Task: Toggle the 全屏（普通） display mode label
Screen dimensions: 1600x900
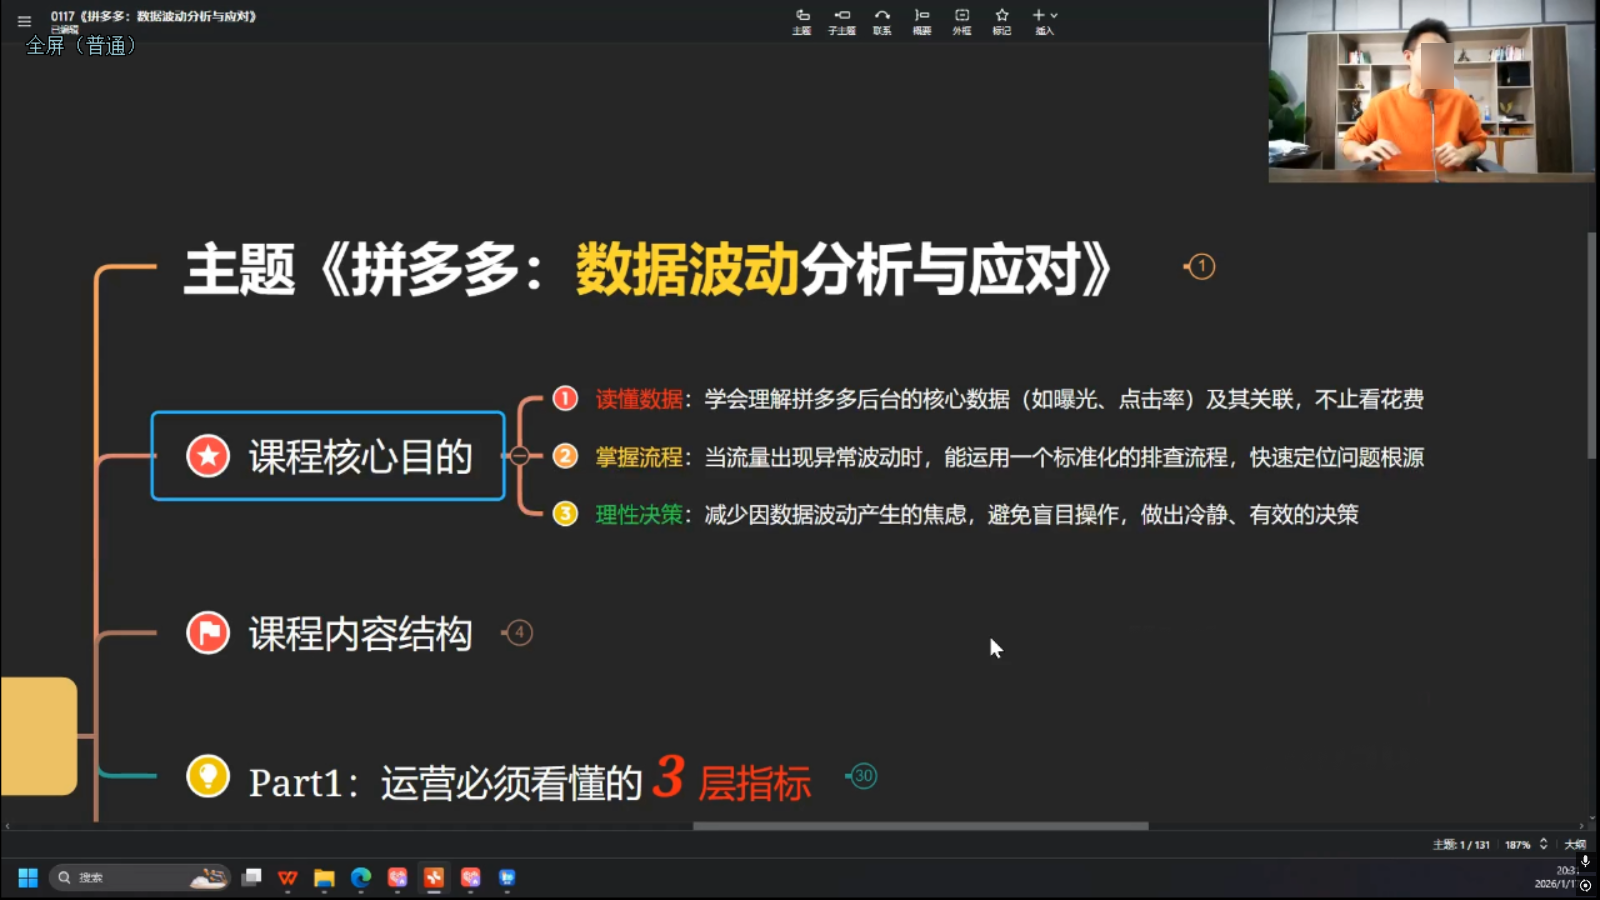Action: (x=80, y=45)
